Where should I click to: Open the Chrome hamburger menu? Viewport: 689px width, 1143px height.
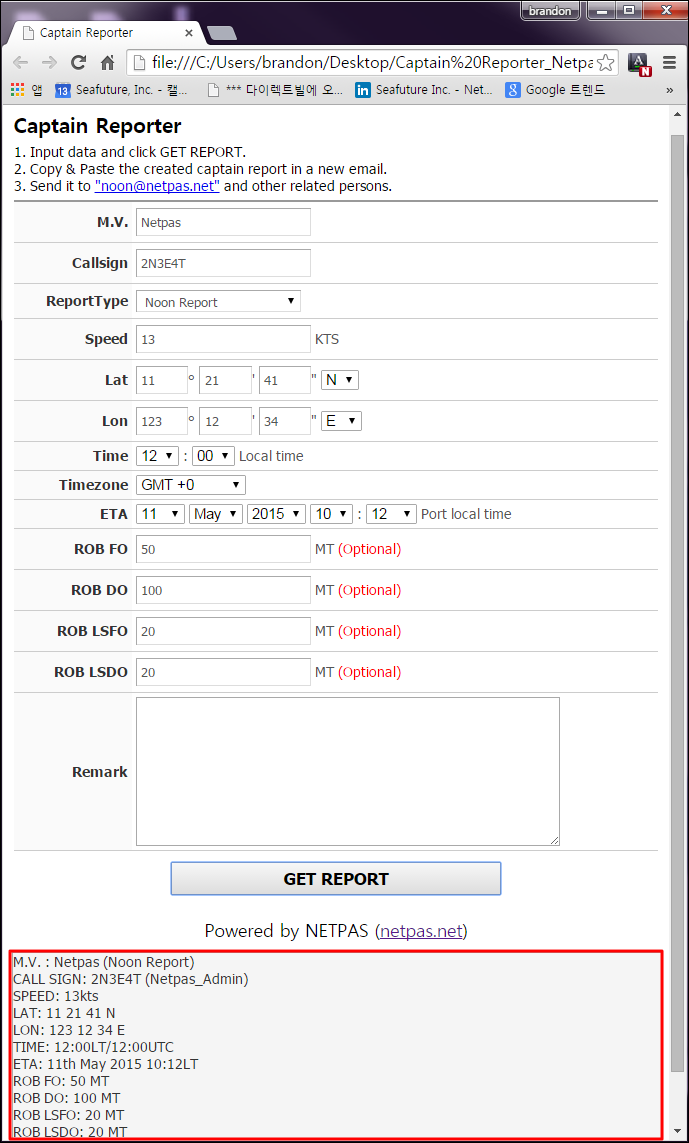[x=669, y=63]
